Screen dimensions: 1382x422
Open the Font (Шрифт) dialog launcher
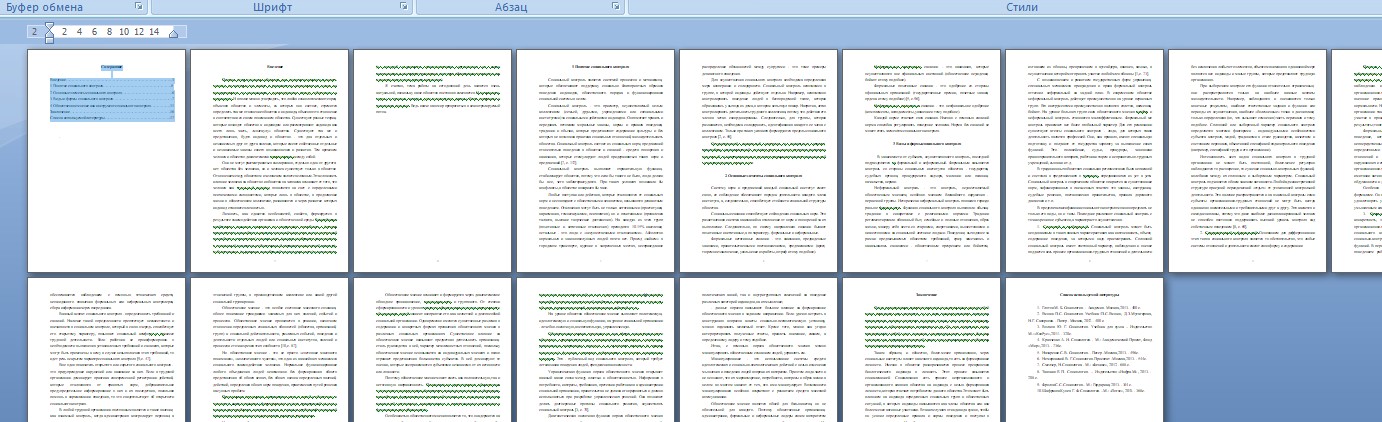(404, 7)
